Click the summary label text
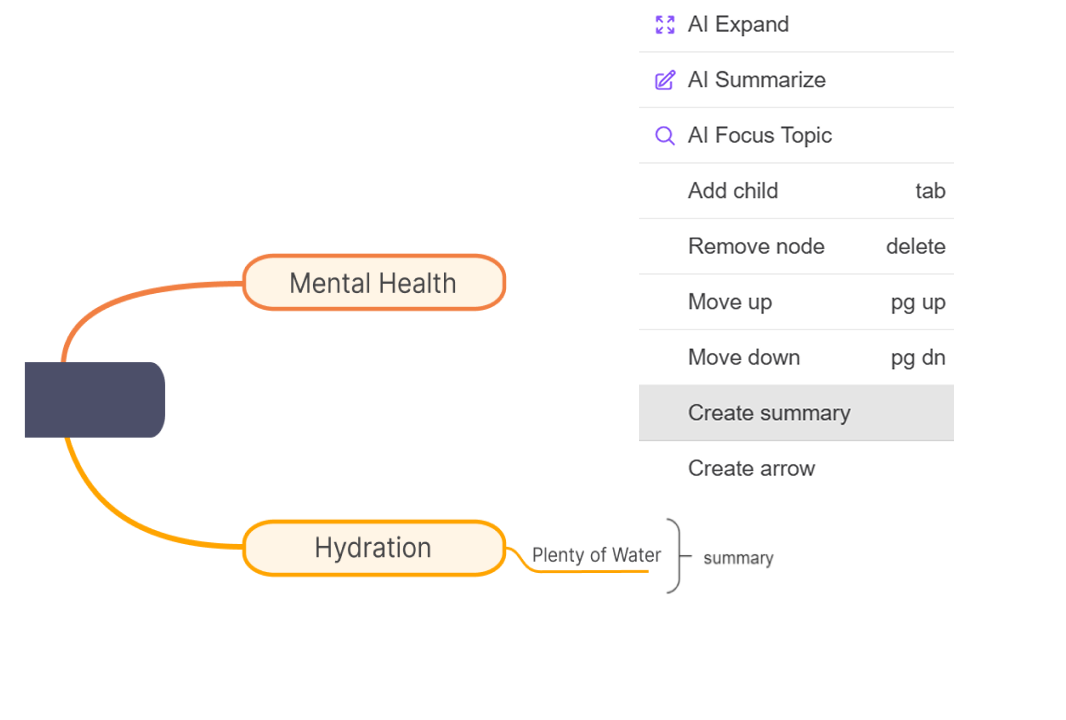Screen dimensions: 1066x720 click(x=738, y=558)
